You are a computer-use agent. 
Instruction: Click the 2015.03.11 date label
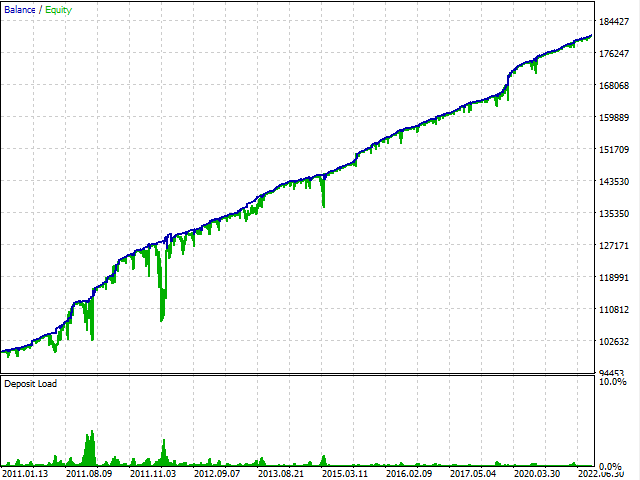345,473
